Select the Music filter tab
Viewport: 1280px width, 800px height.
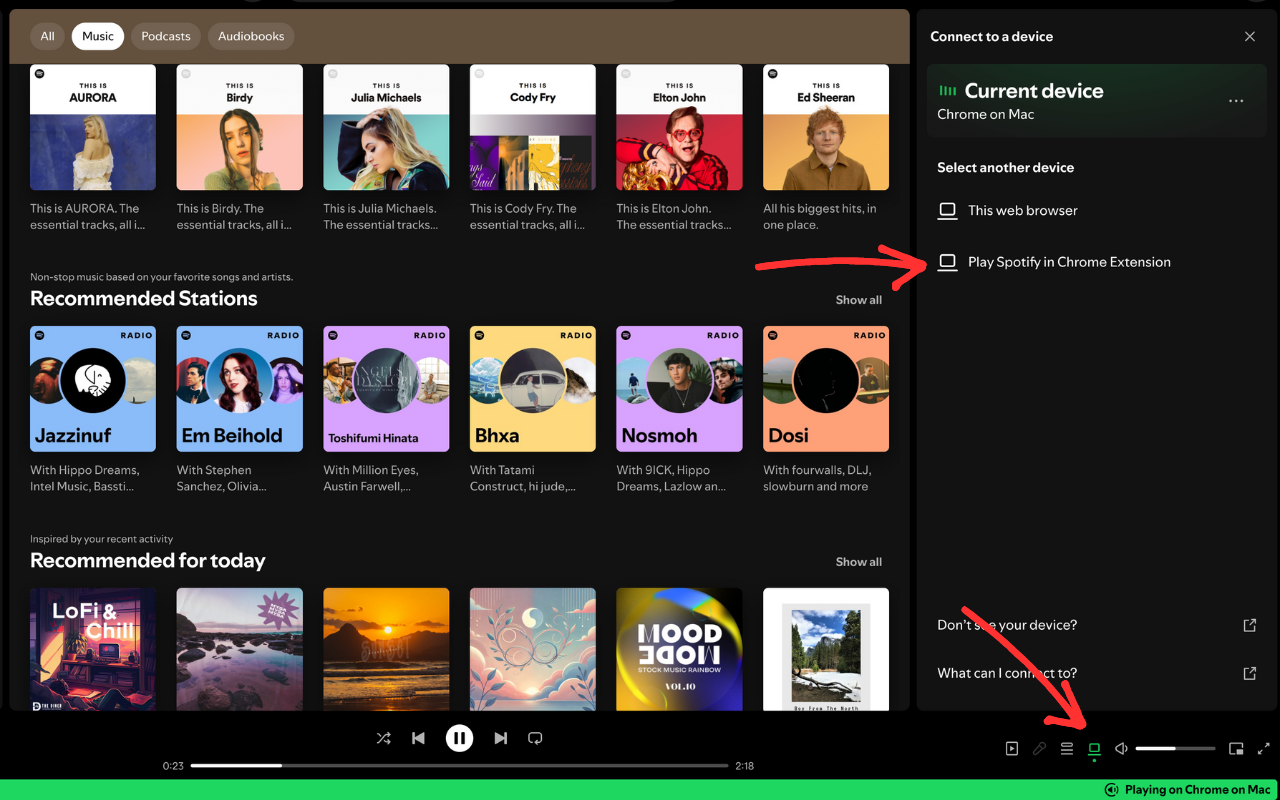[x=98, y=36]
